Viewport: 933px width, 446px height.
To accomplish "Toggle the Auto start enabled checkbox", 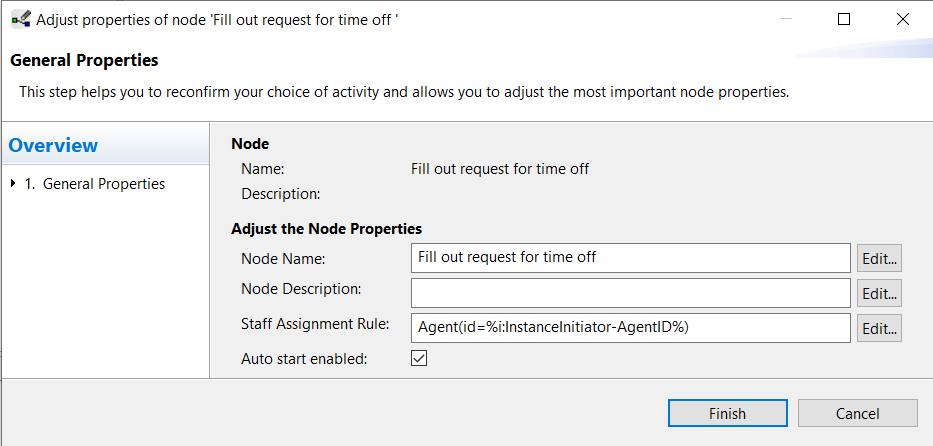I will pos(419,358).
